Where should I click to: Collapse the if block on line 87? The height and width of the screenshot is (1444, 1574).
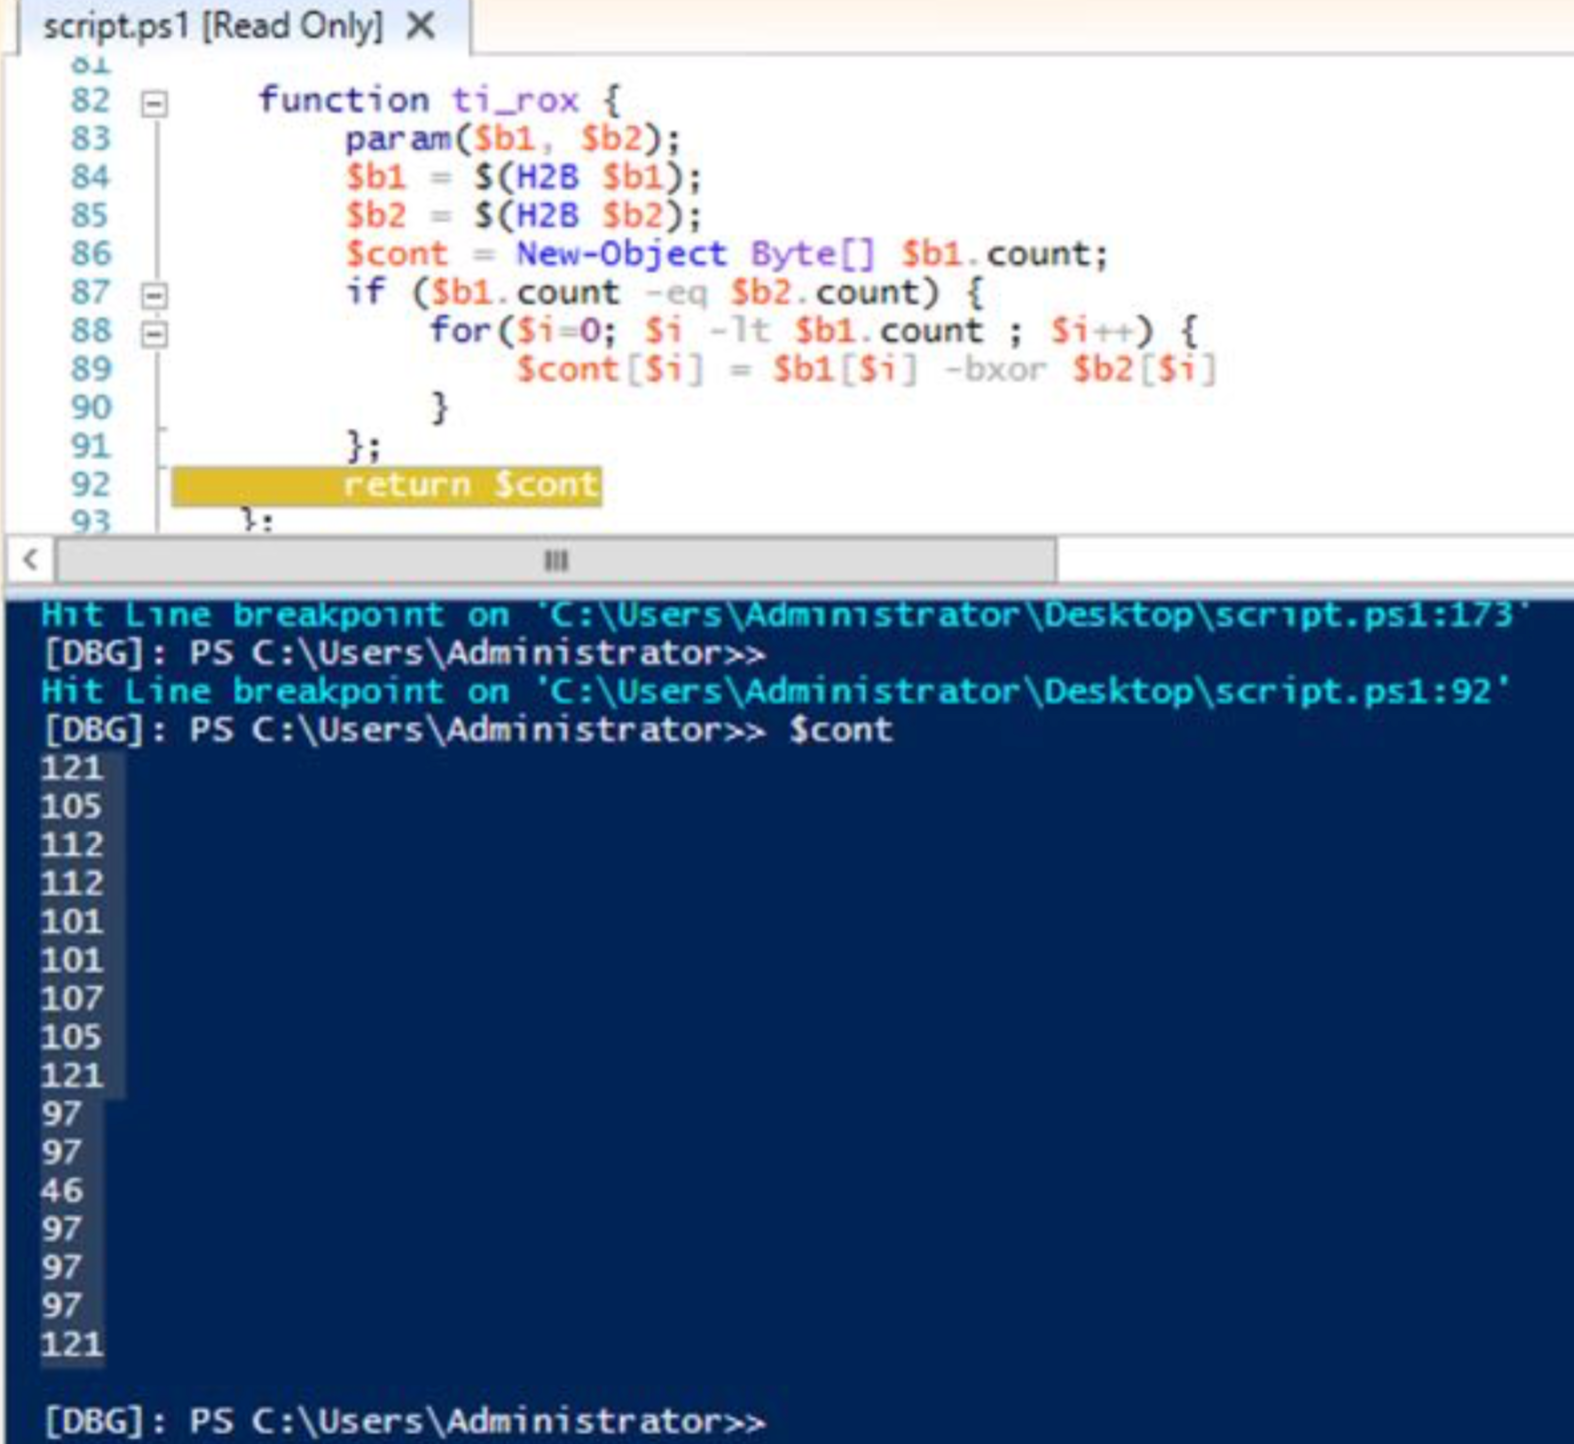pyautogui.click(x=154, y=294)
